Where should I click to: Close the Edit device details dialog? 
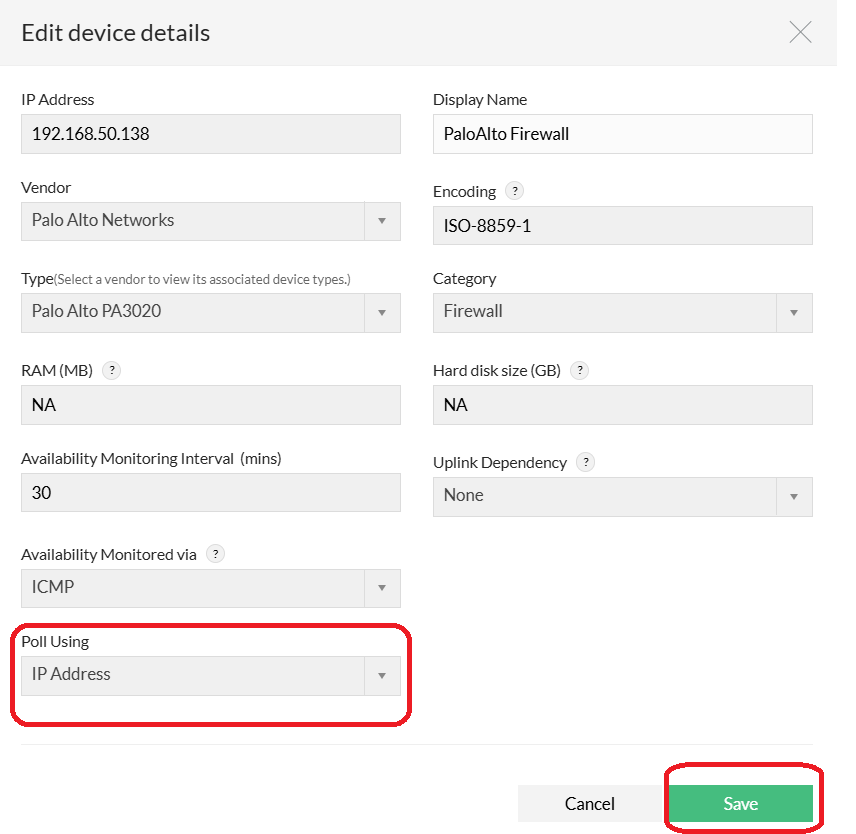coord(800,32)
